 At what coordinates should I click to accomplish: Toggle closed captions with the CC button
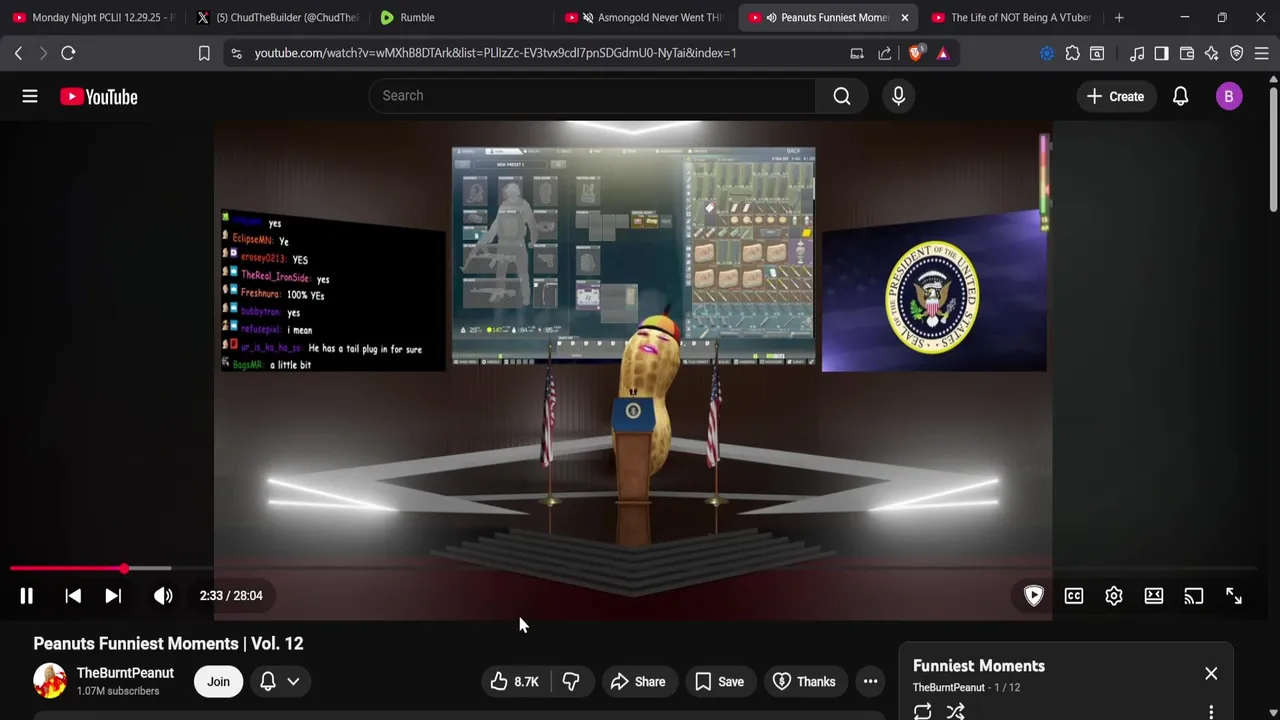(x=1074, y=596)
